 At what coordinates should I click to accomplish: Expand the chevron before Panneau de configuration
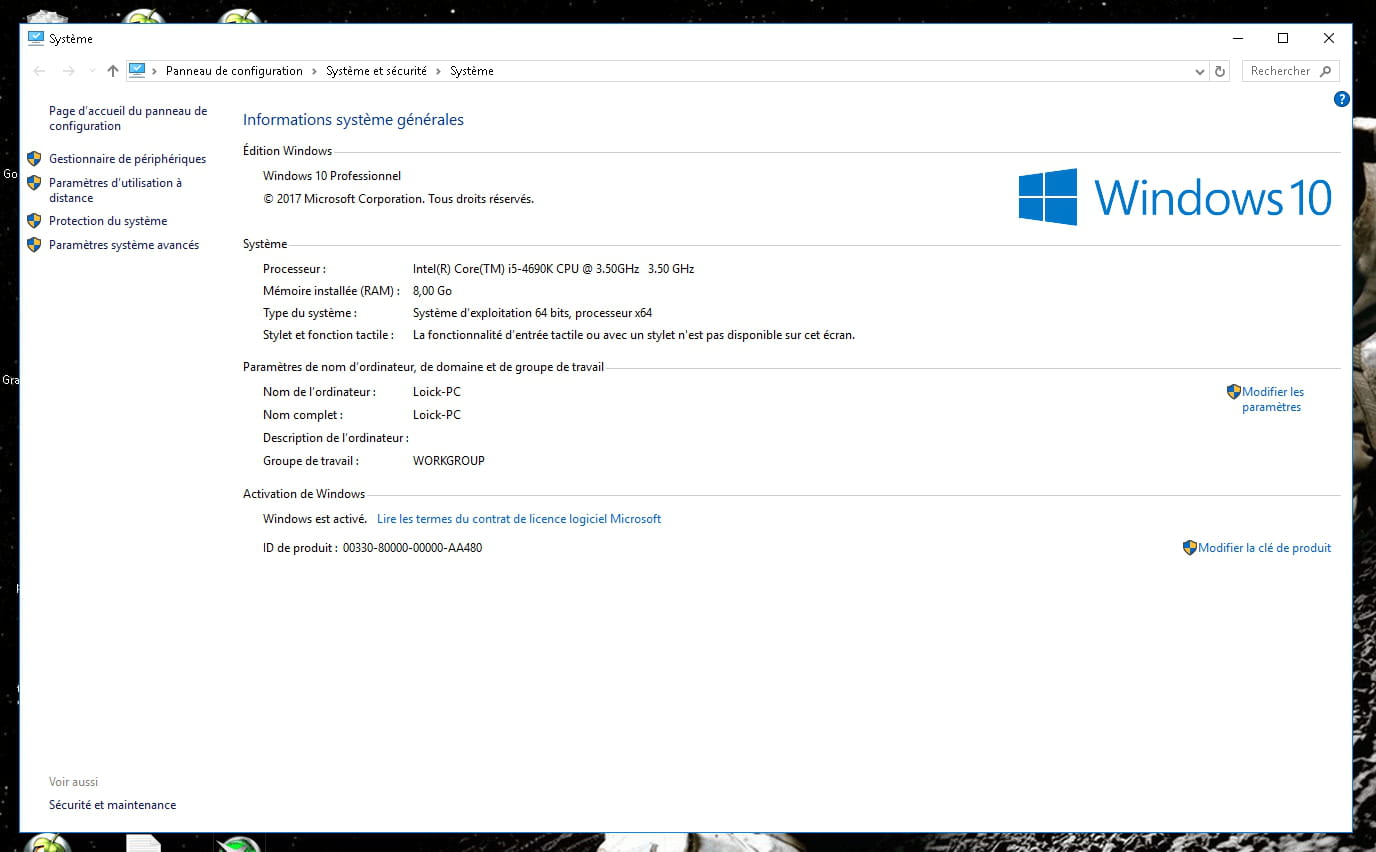click(x=155, y=71)
